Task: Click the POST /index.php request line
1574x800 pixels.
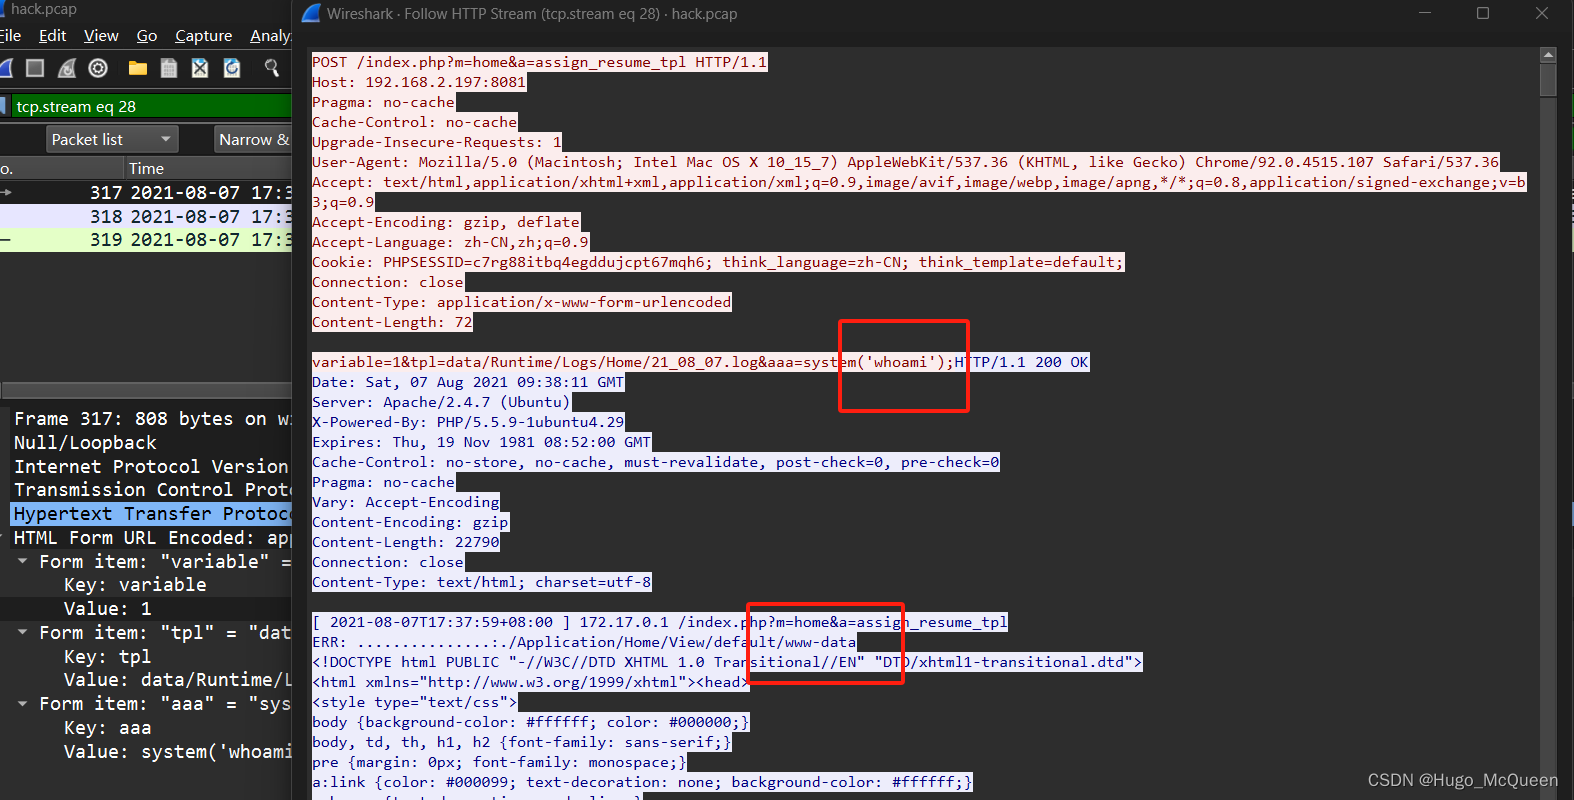Action: click(540, 62)
